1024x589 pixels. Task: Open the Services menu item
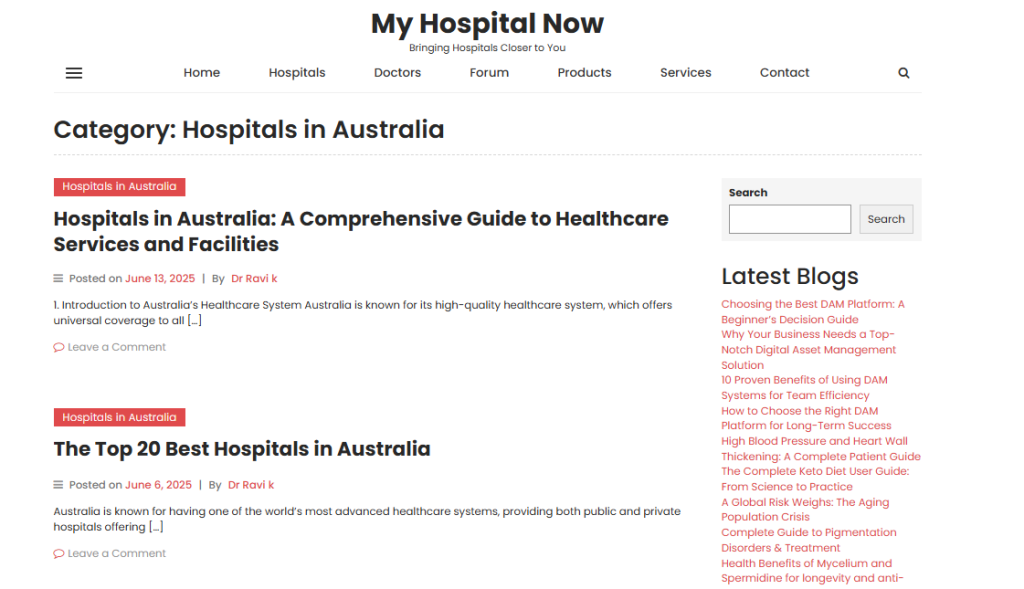(686, 72)
